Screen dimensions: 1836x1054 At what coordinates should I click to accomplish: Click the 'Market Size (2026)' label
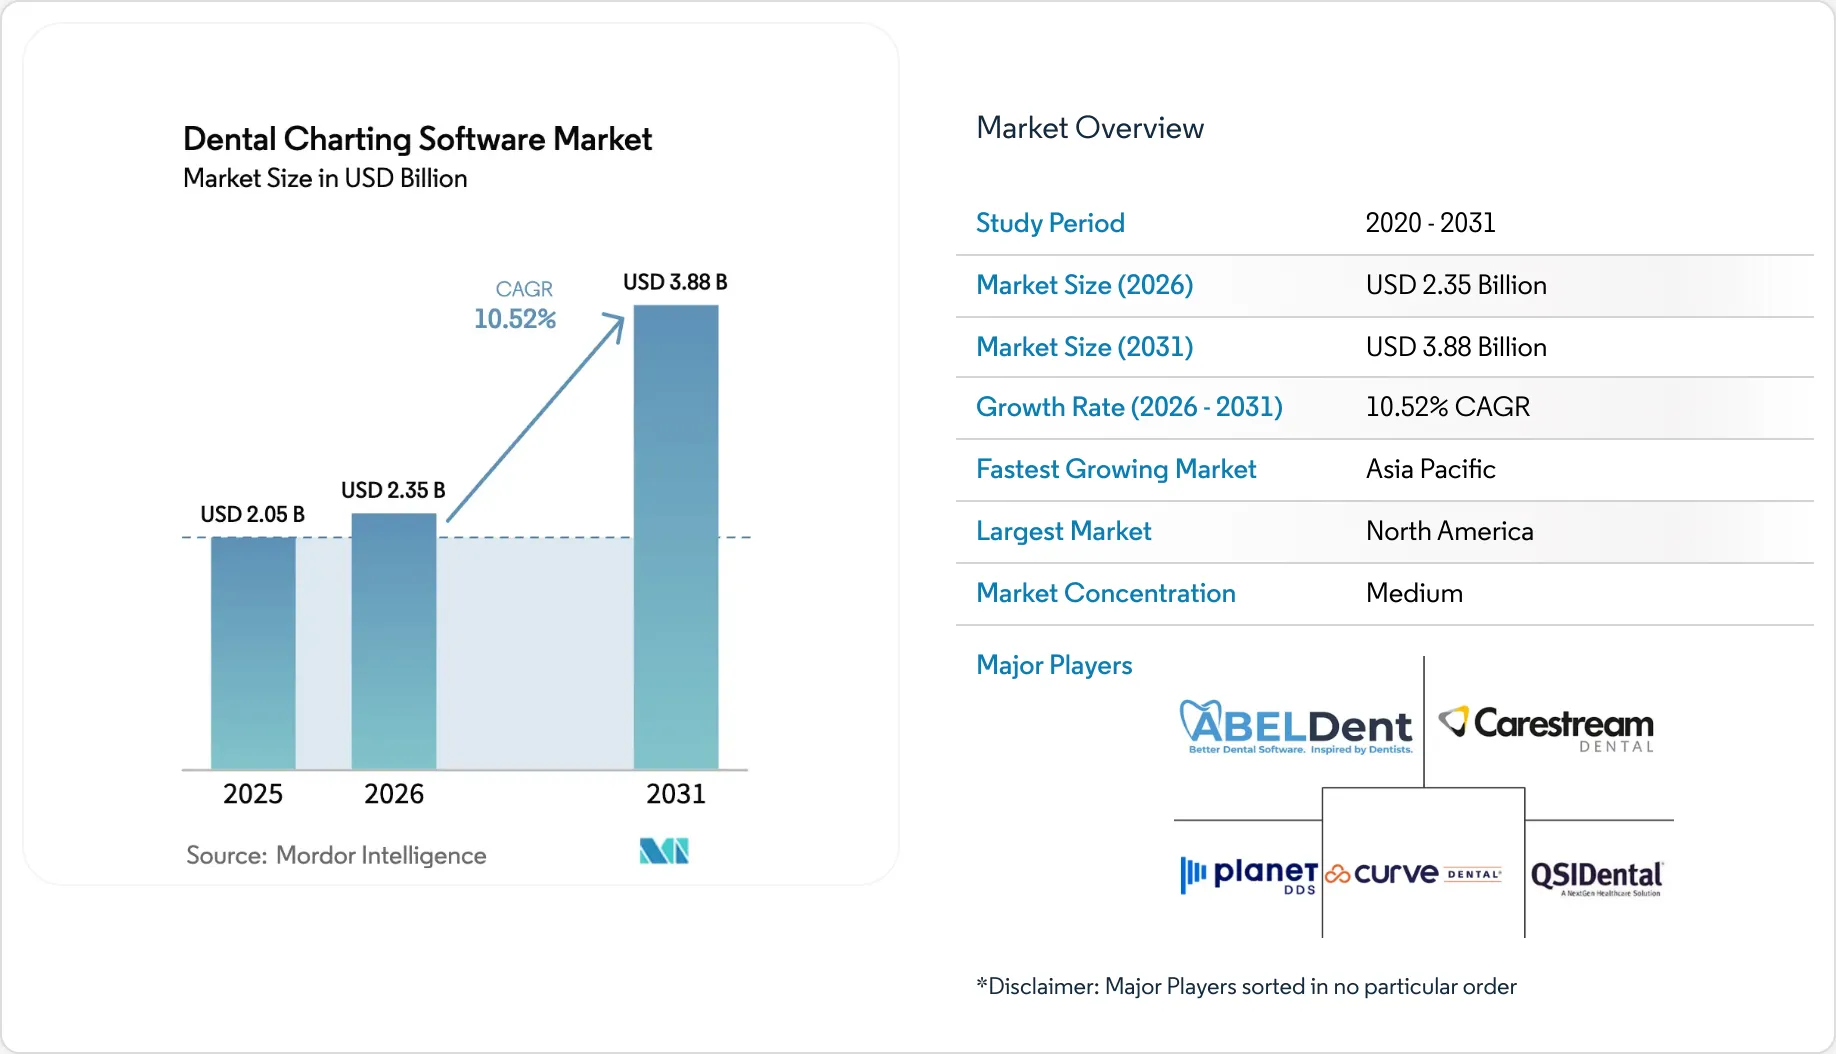tap(1085, 285)
